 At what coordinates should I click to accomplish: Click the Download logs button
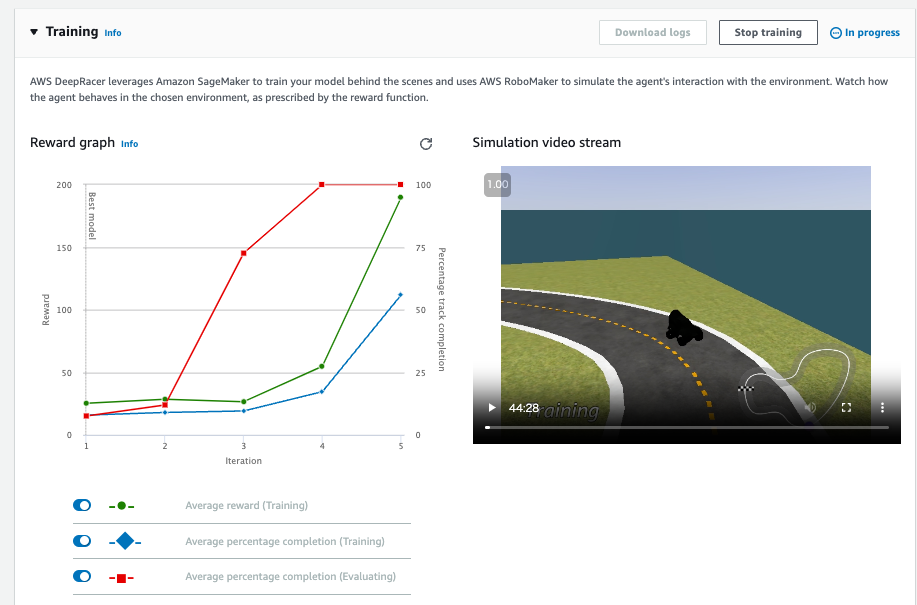(x=652, y=33)
